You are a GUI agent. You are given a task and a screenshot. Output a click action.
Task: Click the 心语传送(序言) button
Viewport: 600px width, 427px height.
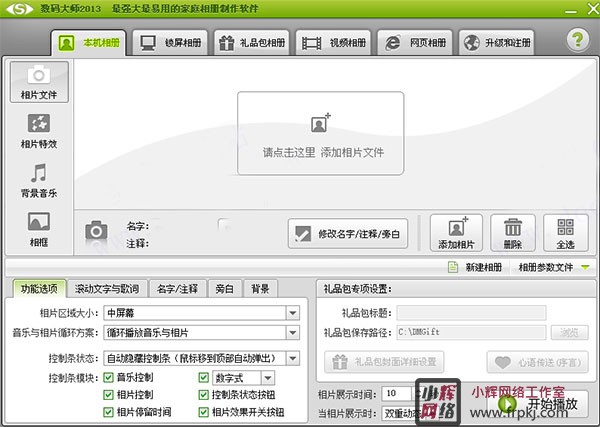tap(538, 362)
